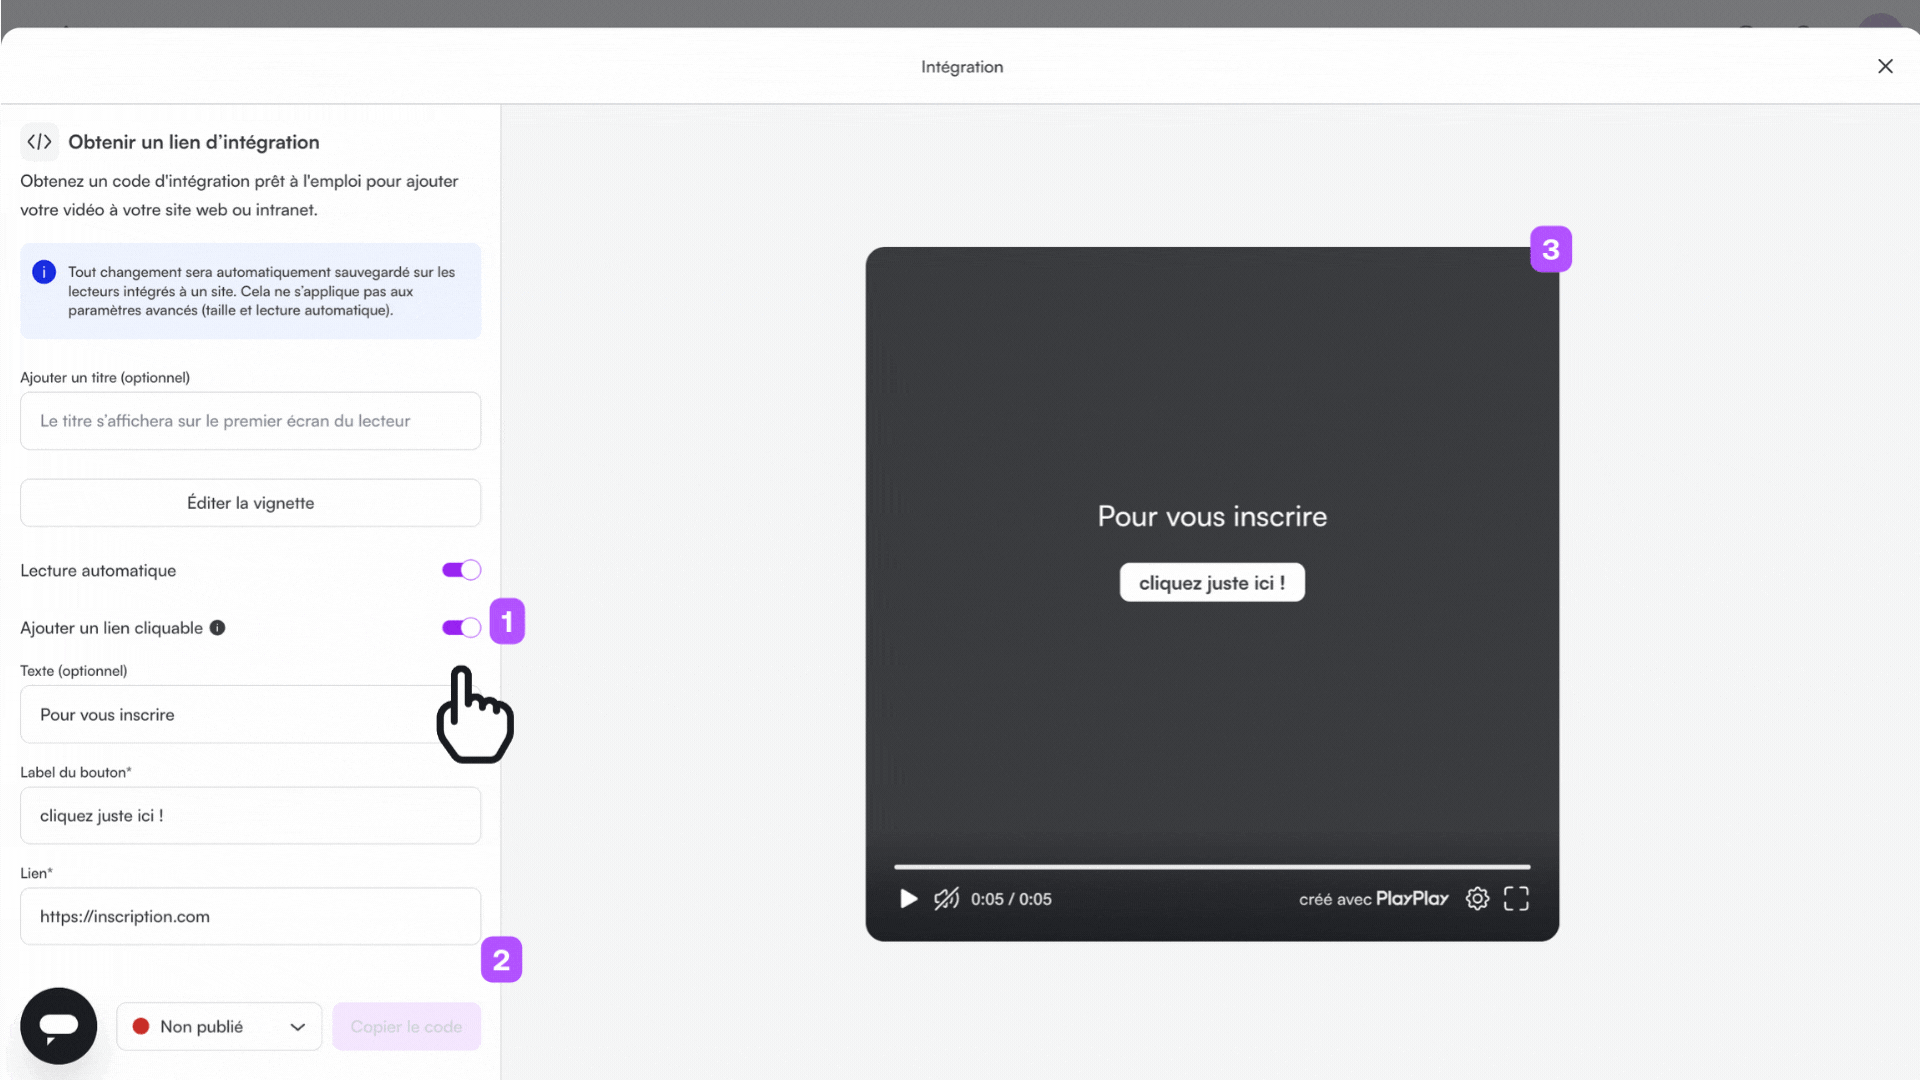The image size is (1920, 1080).
Task: Open the chat support bubble
Action: 59,1026
